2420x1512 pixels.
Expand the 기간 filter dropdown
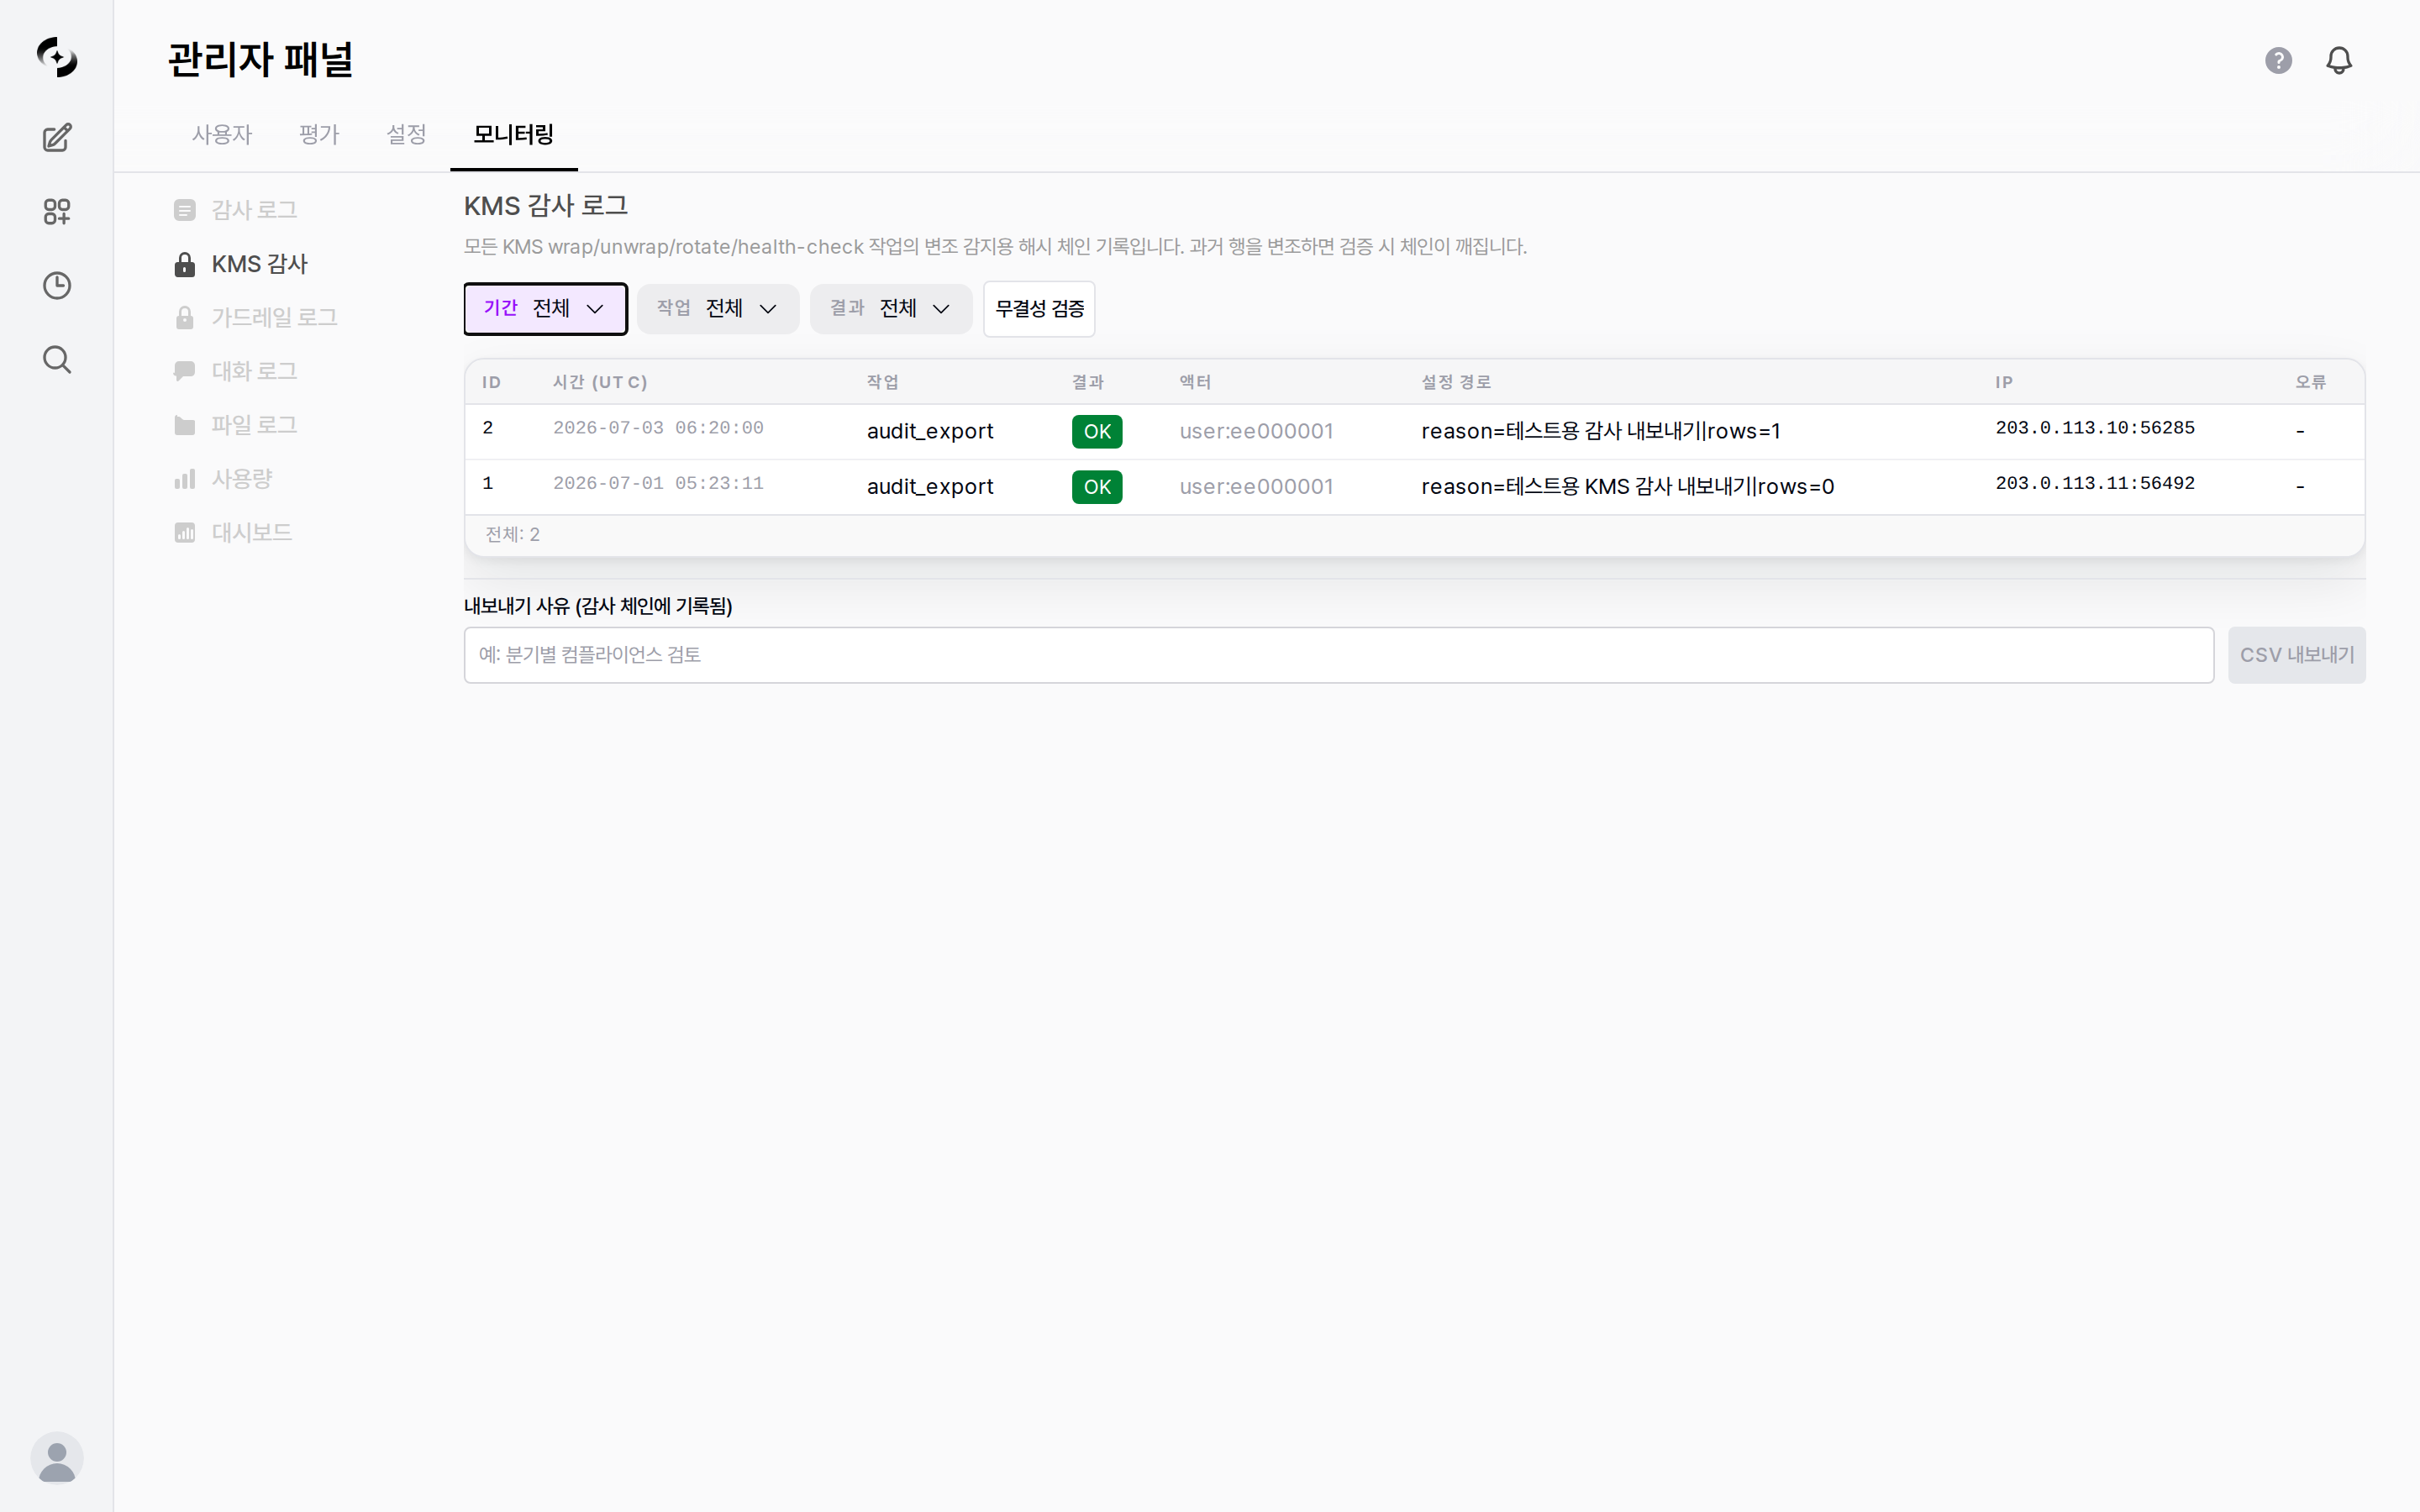[545, 309]
